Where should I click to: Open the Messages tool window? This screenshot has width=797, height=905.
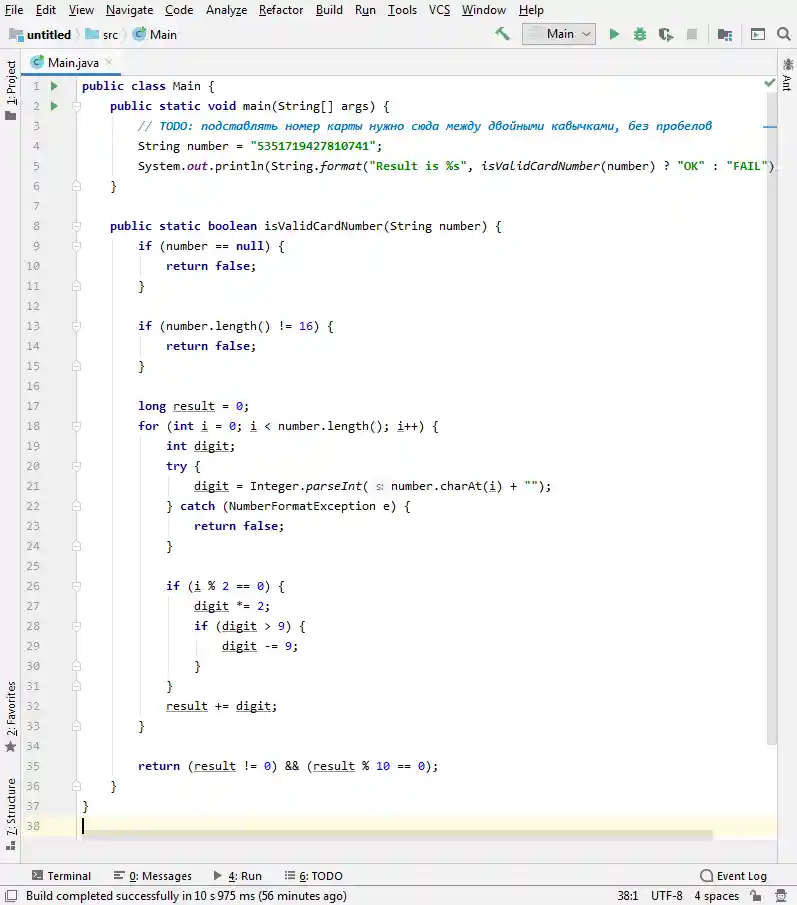pyautogui.click(x=152, y=876)
